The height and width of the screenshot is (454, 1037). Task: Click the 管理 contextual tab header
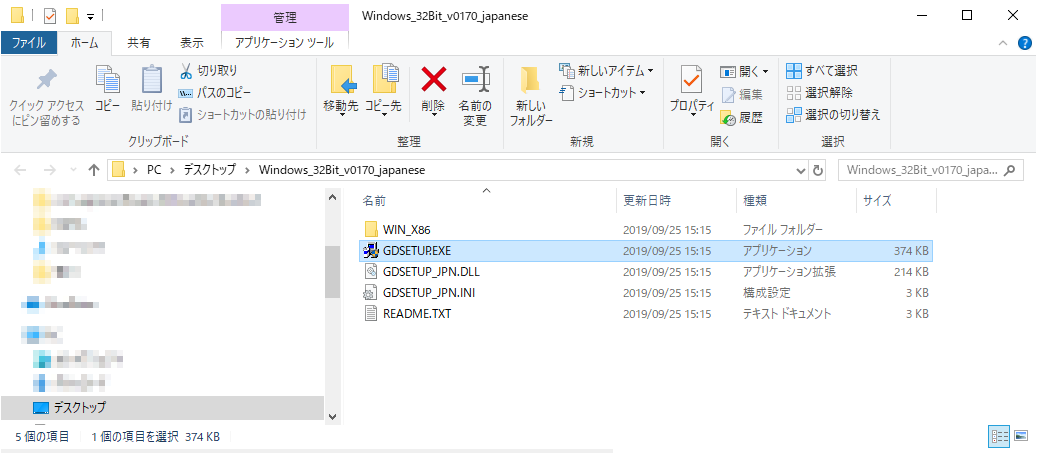(x=284, y=17)
